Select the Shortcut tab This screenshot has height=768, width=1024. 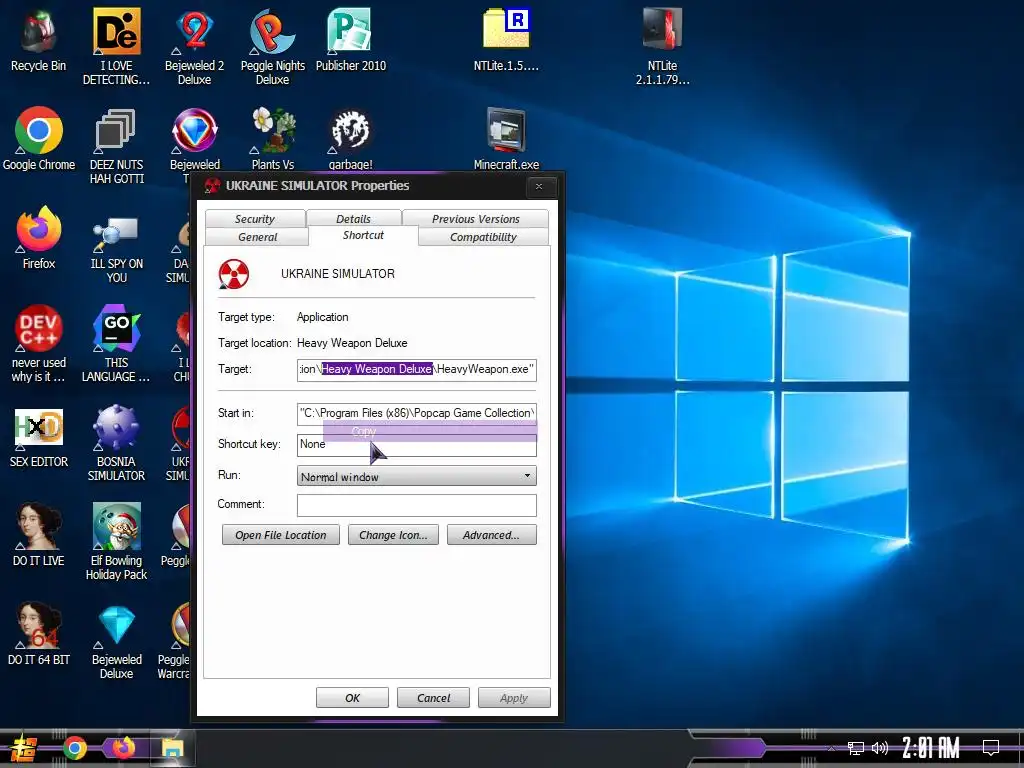tap(363, 235)
